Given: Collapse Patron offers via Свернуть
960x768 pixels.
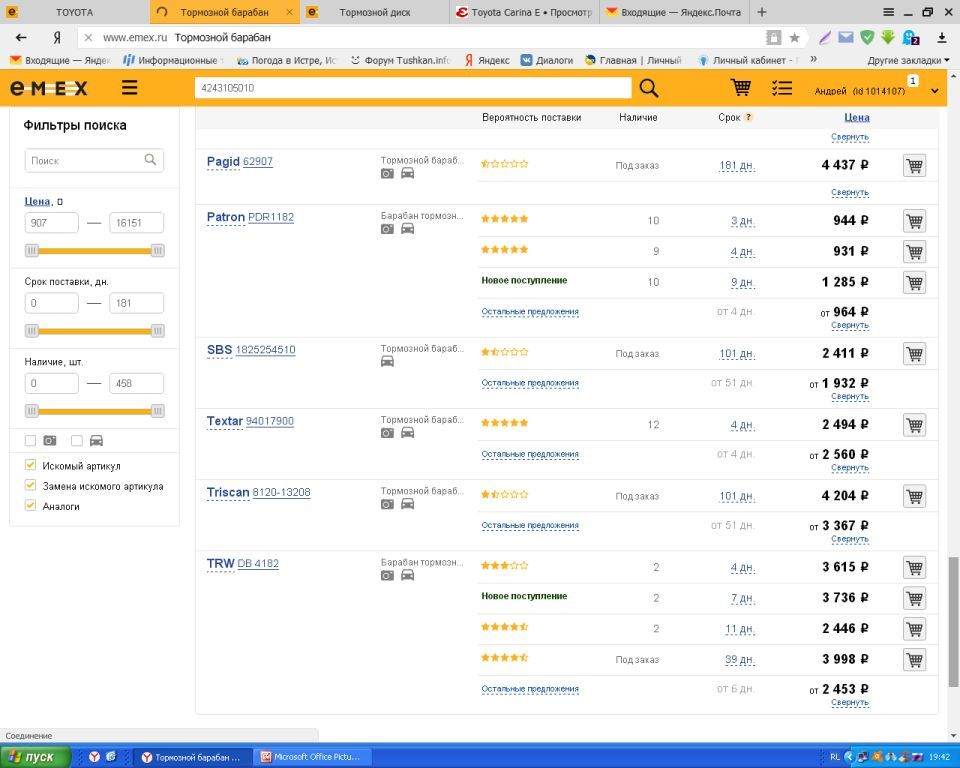Looking at the screenshot, I should 849,325.
